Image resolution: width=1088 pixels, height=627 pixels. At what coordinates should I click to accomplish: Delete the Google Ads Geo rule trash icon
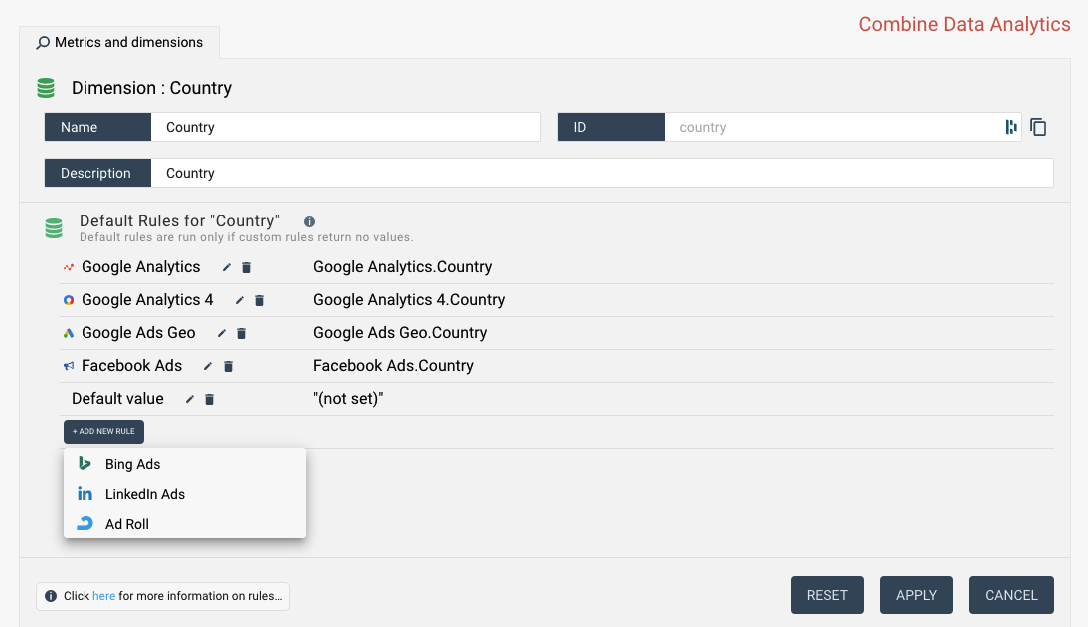pyautogui.click(x=241, y=334)
